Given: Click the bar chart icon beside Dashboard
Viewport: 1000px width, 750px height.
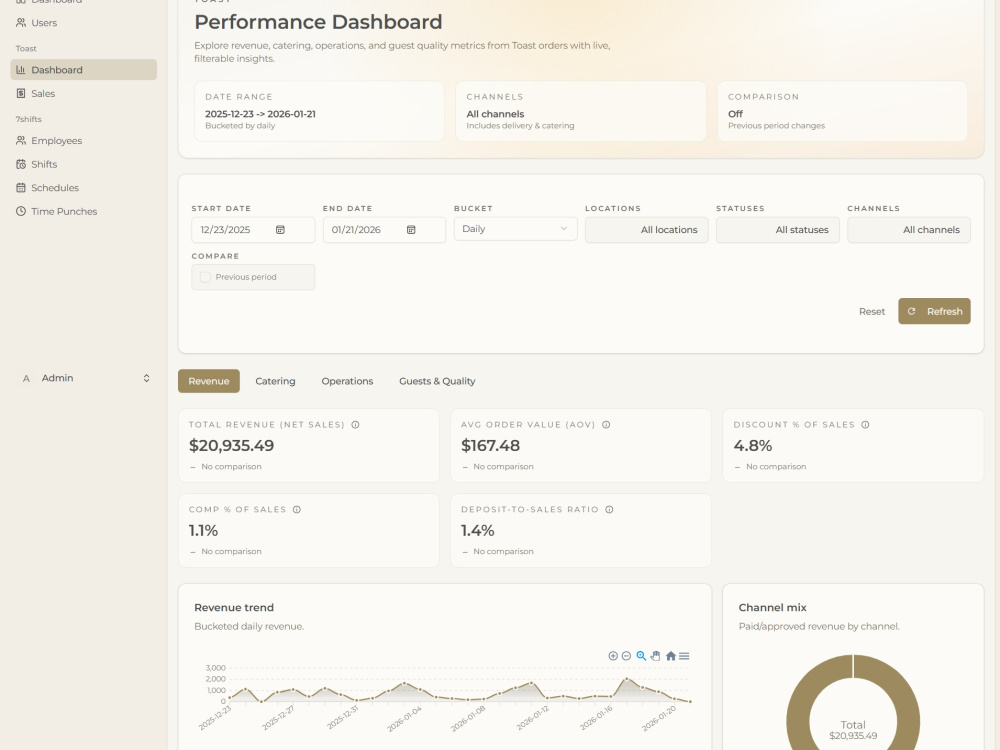Looking at the screenshot, I should pos(21,70).
